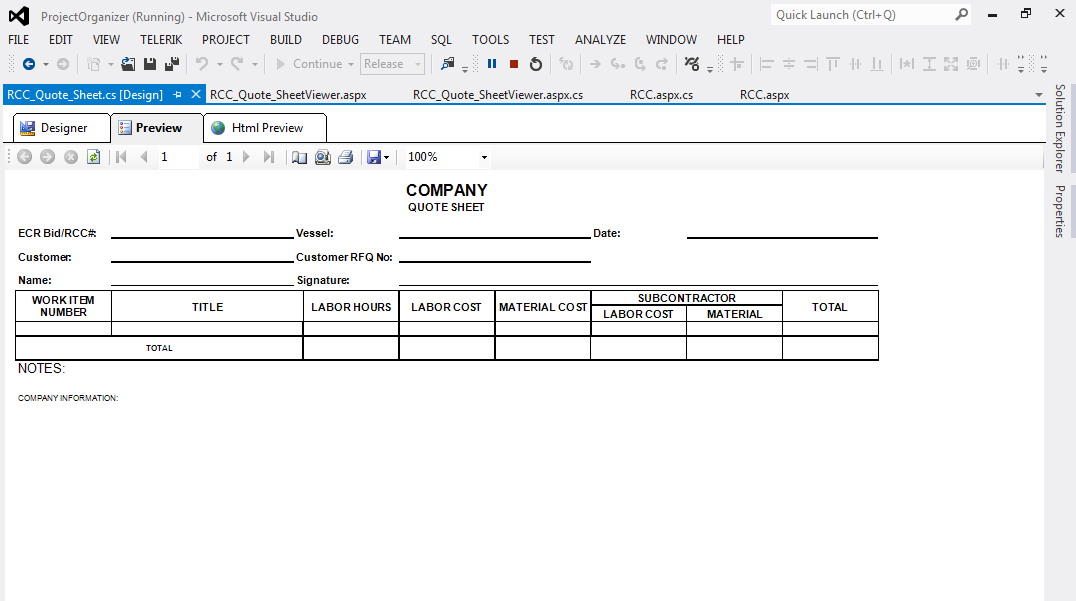Screen dimensions: 1076x601
Task: Click the Show Next Statement arrow
Action: point(595,64)
